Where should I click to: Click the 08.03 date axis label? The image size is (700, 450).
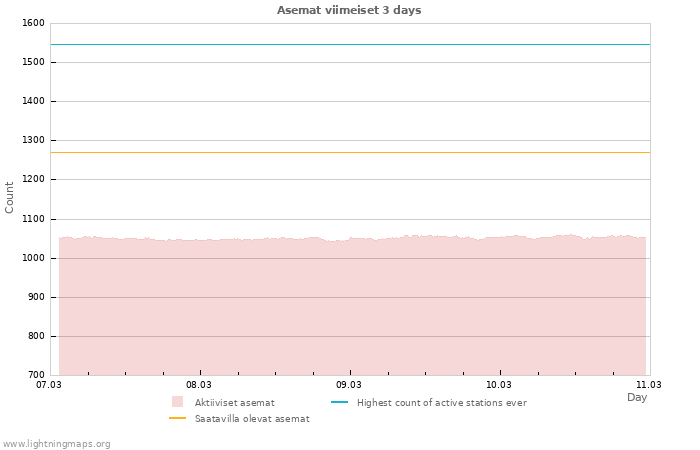coord(199,385)
